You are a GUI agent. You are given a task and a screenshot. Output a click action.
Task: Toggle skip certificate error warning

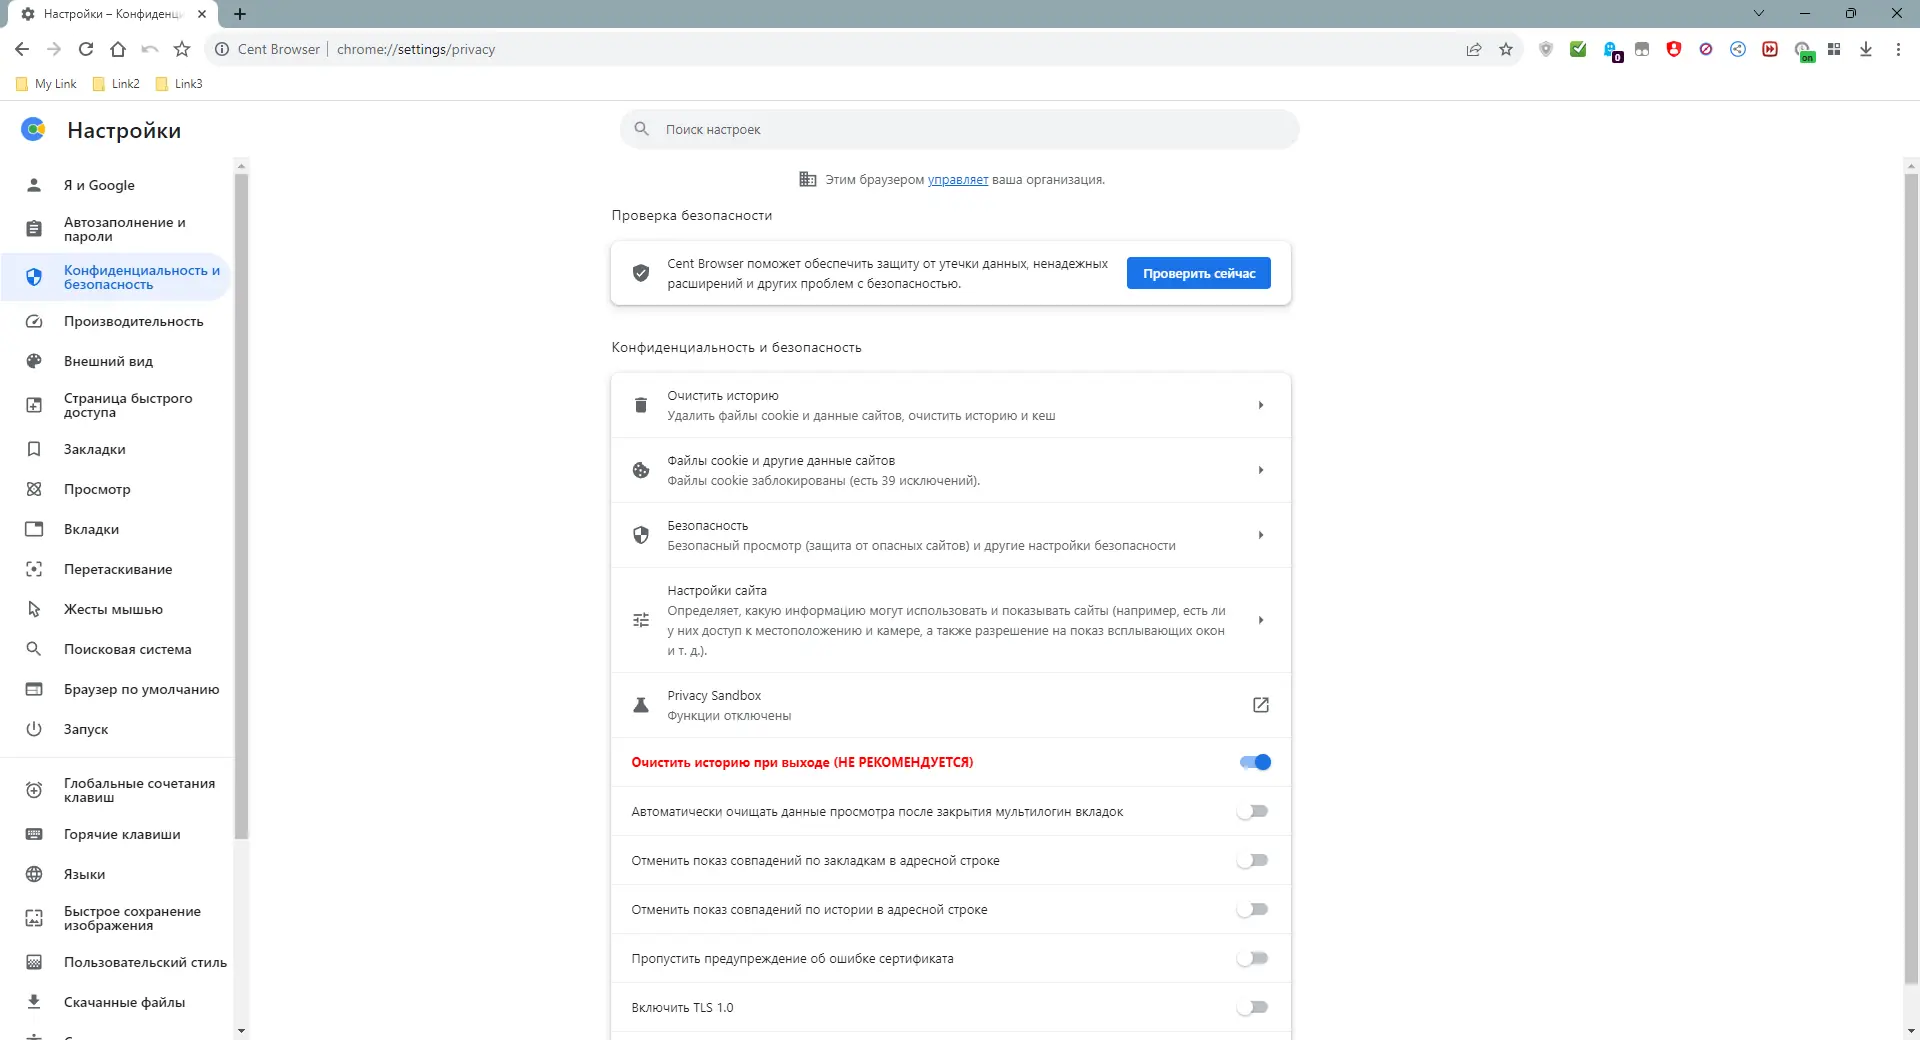(1252, 958)
